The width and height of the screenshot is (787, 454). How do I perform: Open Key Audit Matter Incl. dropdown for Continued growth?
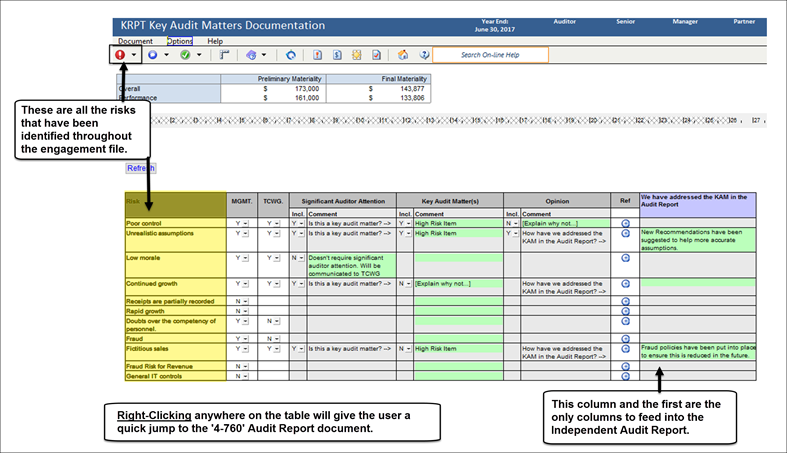[408, 283]
